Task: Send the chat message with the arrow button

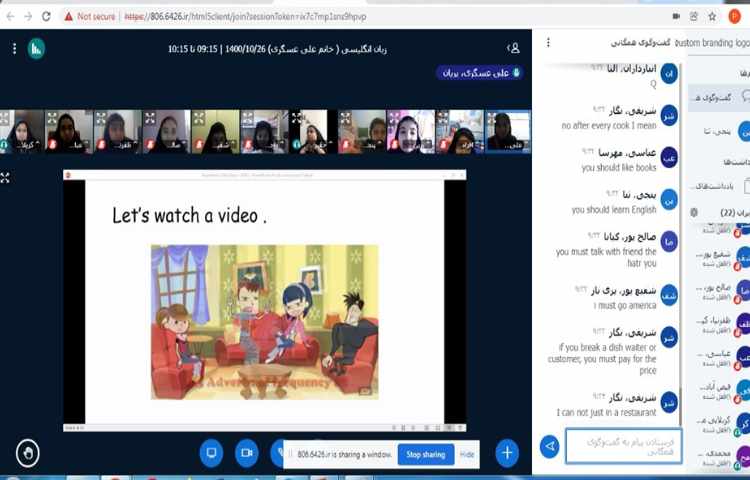Action: (x=550, y=446)
